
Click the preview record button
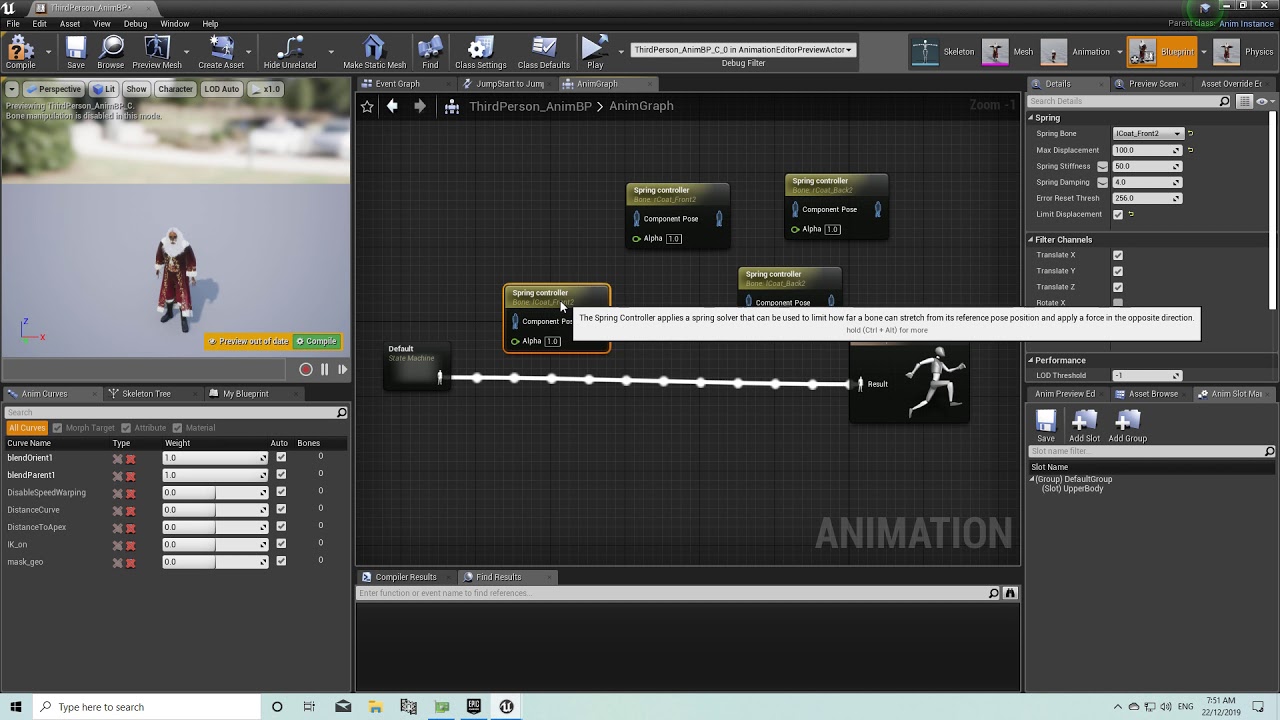(306, 370)
